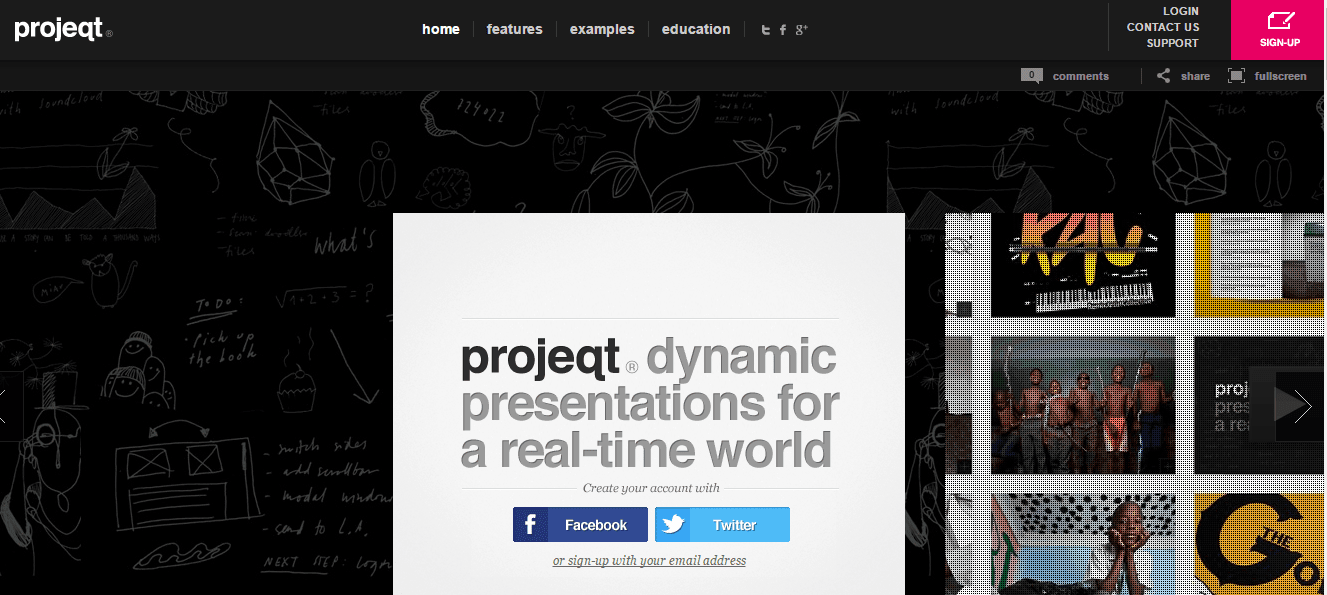Screen dimensions: 1327x595
Task: Sign up with Twitter button
Action: [722, 525]
